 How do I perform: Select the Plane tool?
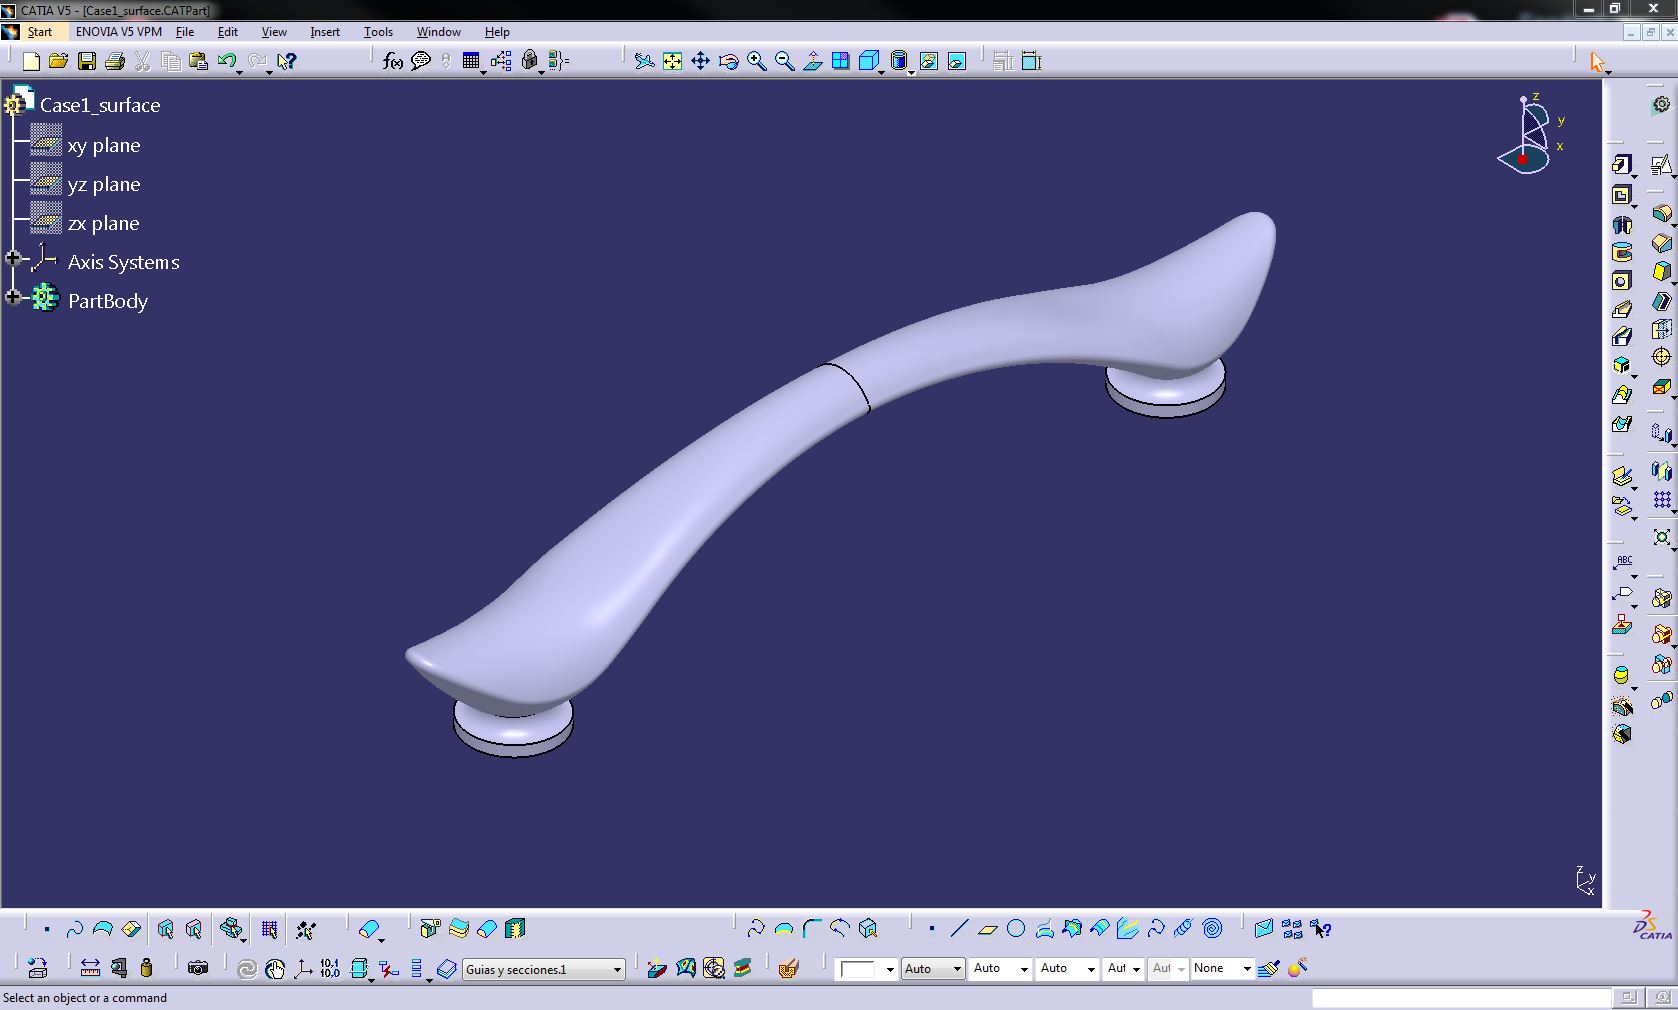pos(987,929)
